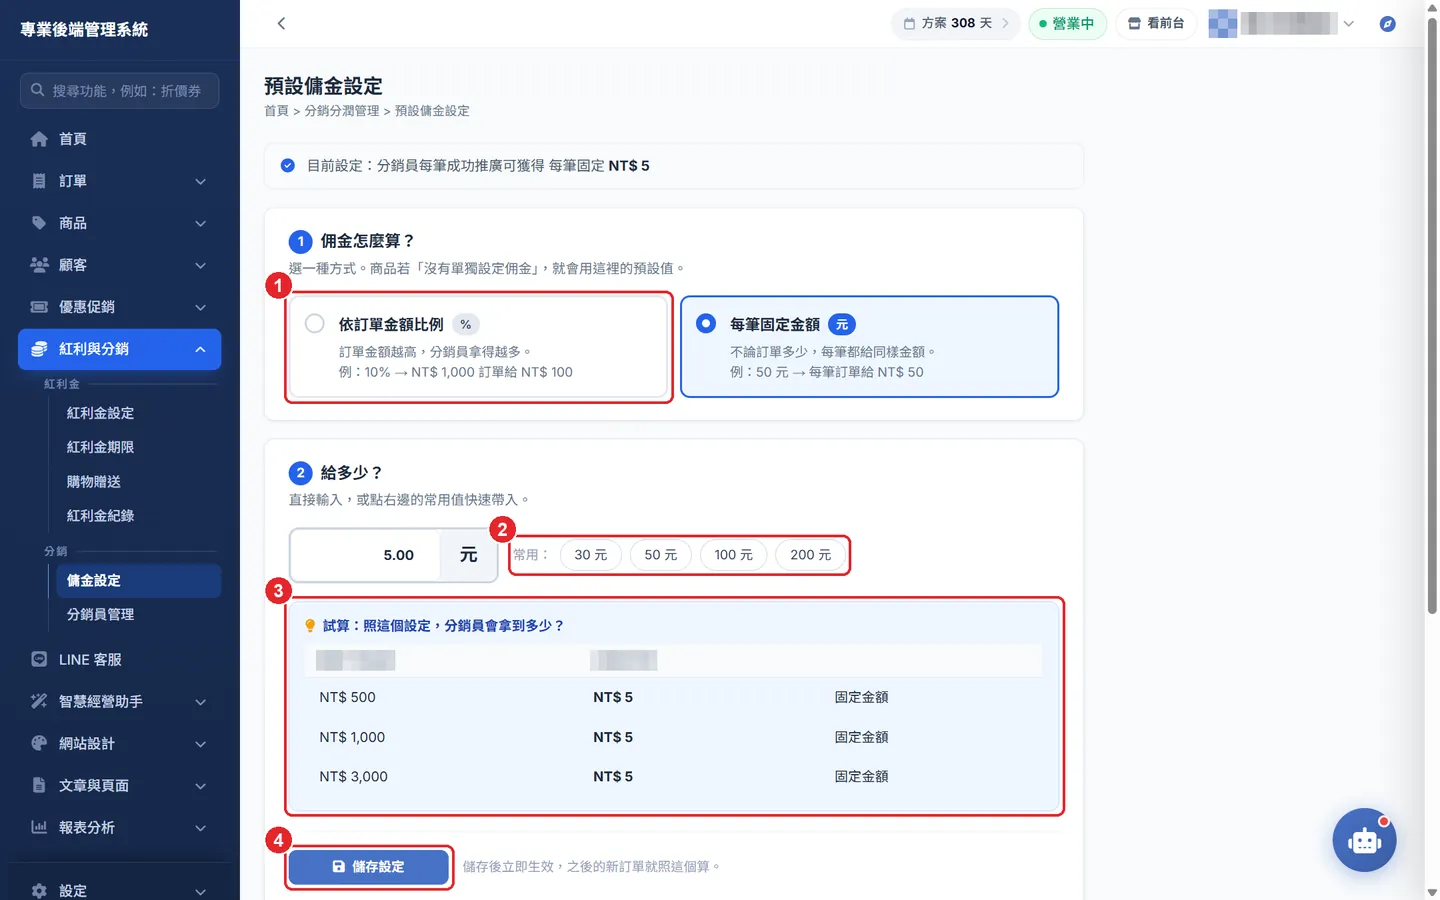Click the sidebar search field 搜尋功能
Image resolution: width=1440 pixels, height=900 pixels.
[119, 90]
